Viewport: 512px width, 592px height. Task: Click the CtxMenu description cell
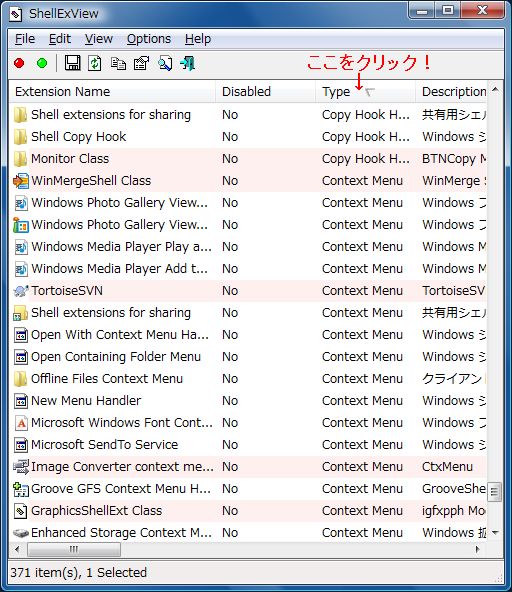(x=447, y=467)
